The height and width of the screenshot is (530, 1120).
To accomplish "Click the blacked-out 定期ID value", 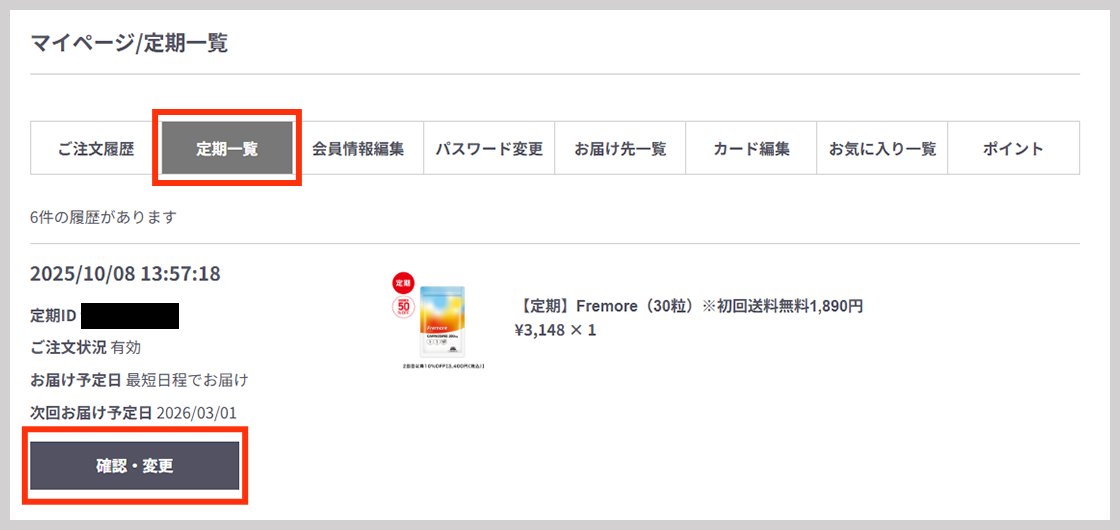I will 130,317.
